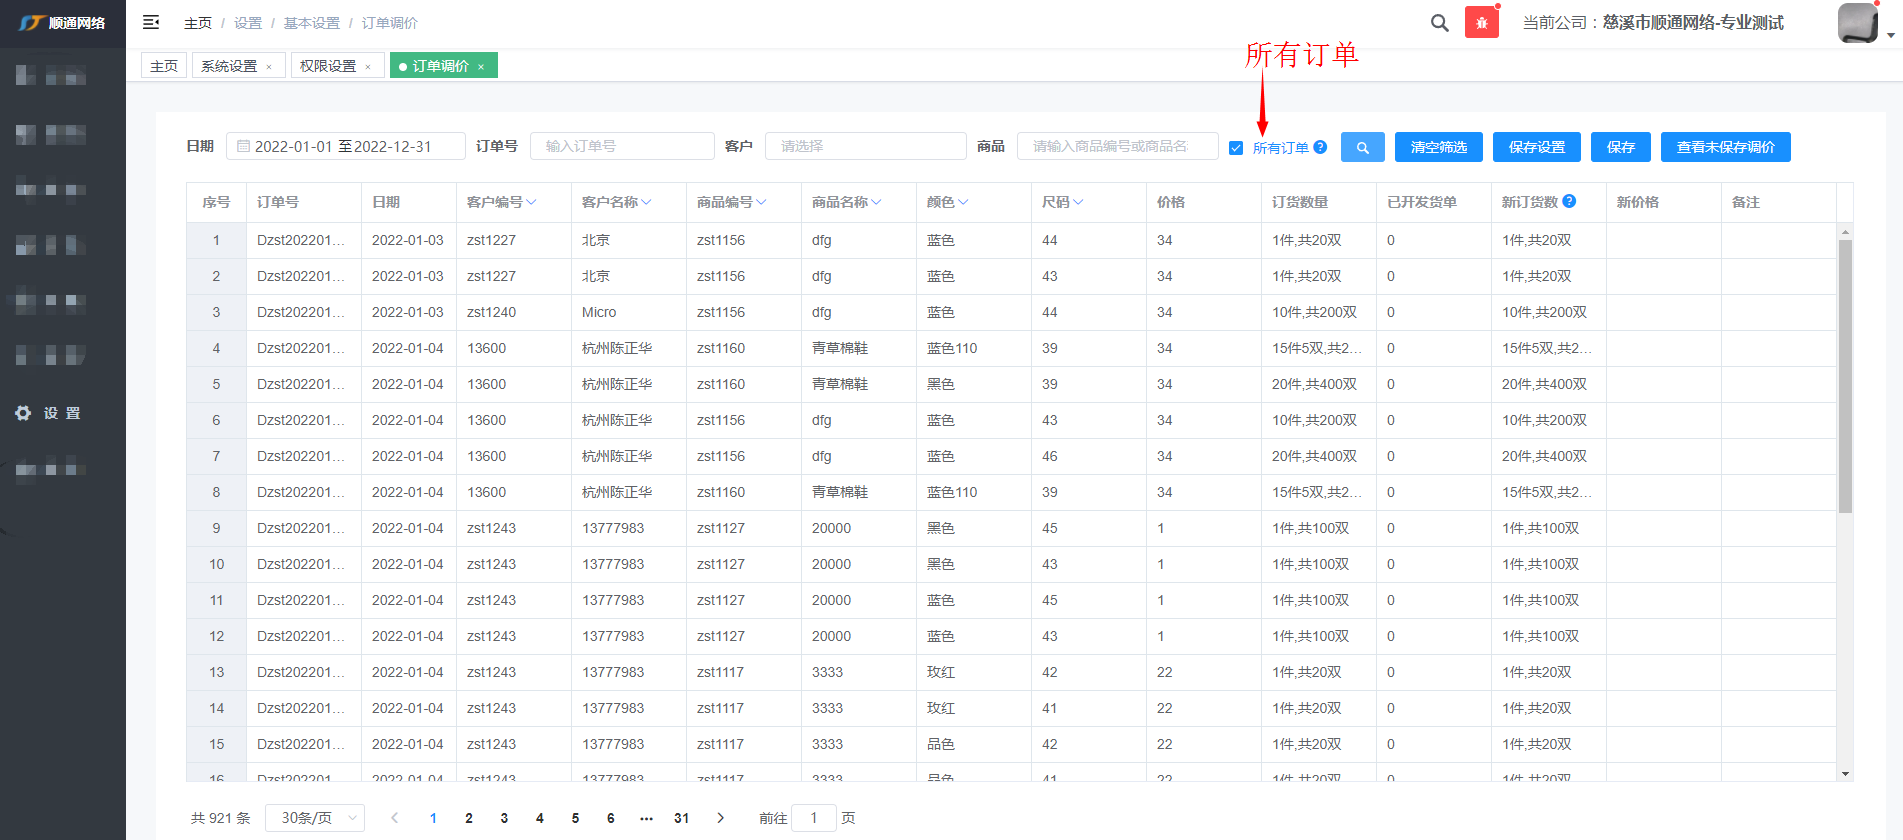Open the 30条/页 page size dropdown
1903x840 pixels.
tap(314, 818)
